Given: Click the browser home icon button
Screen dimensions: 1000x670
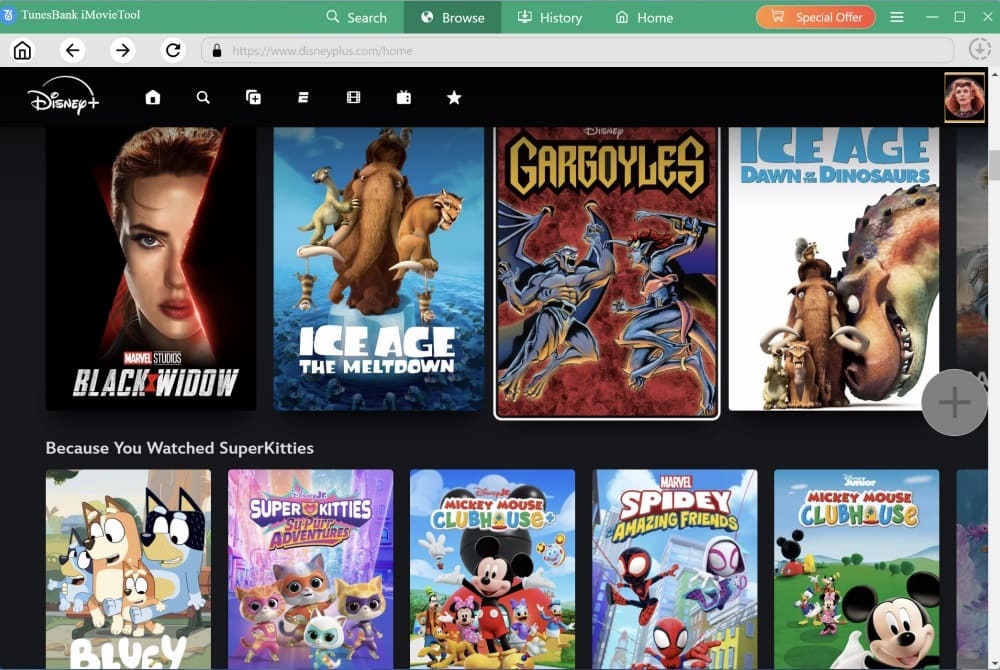Looking at the screenshot, I should (22, 50).
